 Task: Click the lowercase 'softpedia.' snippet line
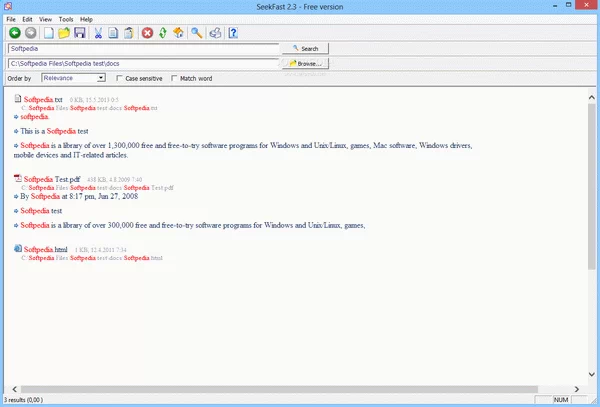tap(34, 117)
